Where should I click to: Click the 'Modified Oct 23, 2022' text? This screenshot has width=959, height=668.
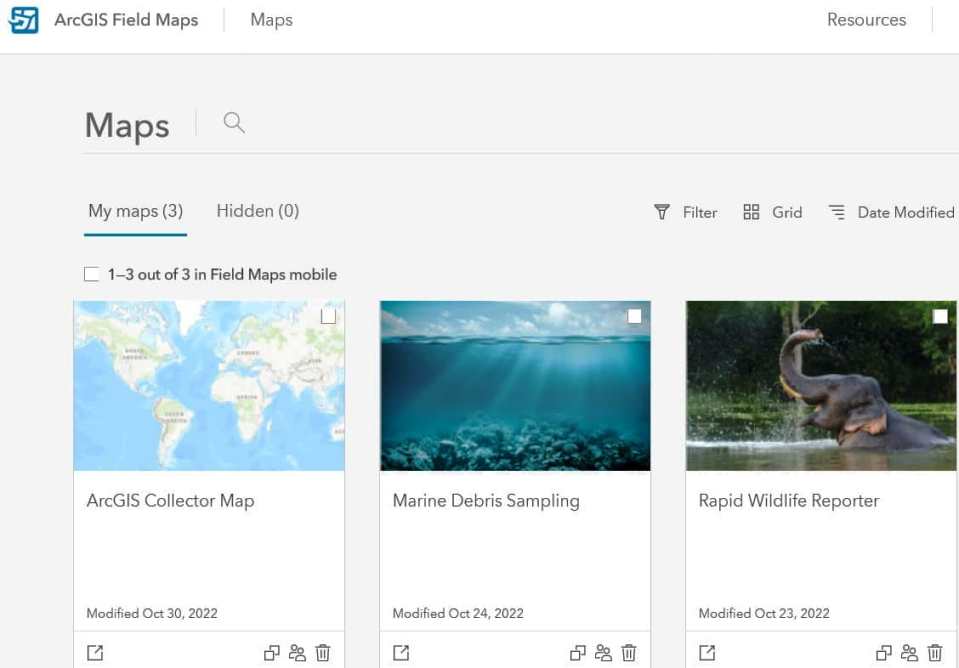pyautogui.click(x=764, y=613)
